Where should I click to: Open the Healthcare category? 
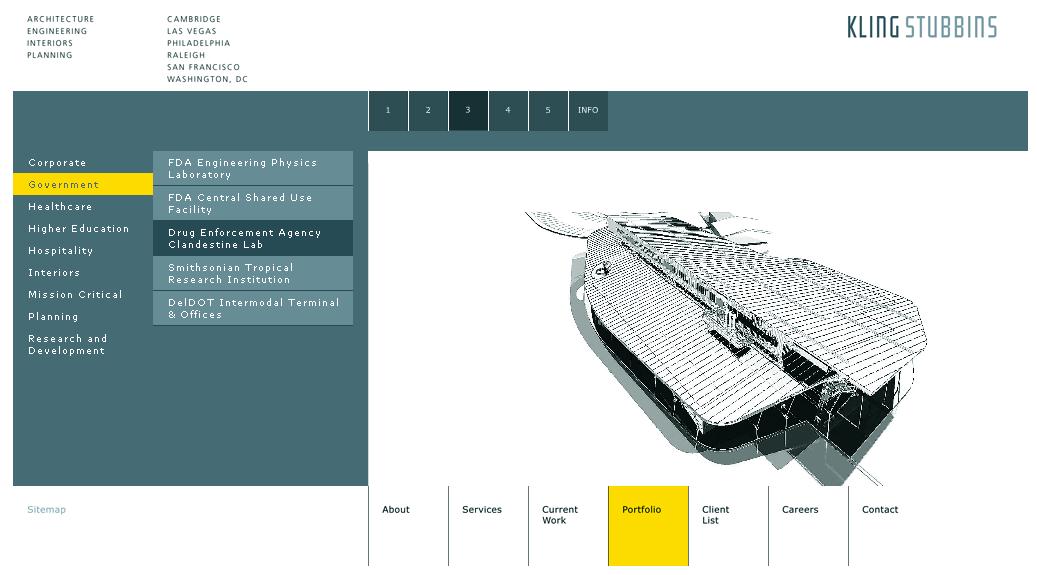coord(60,207)
